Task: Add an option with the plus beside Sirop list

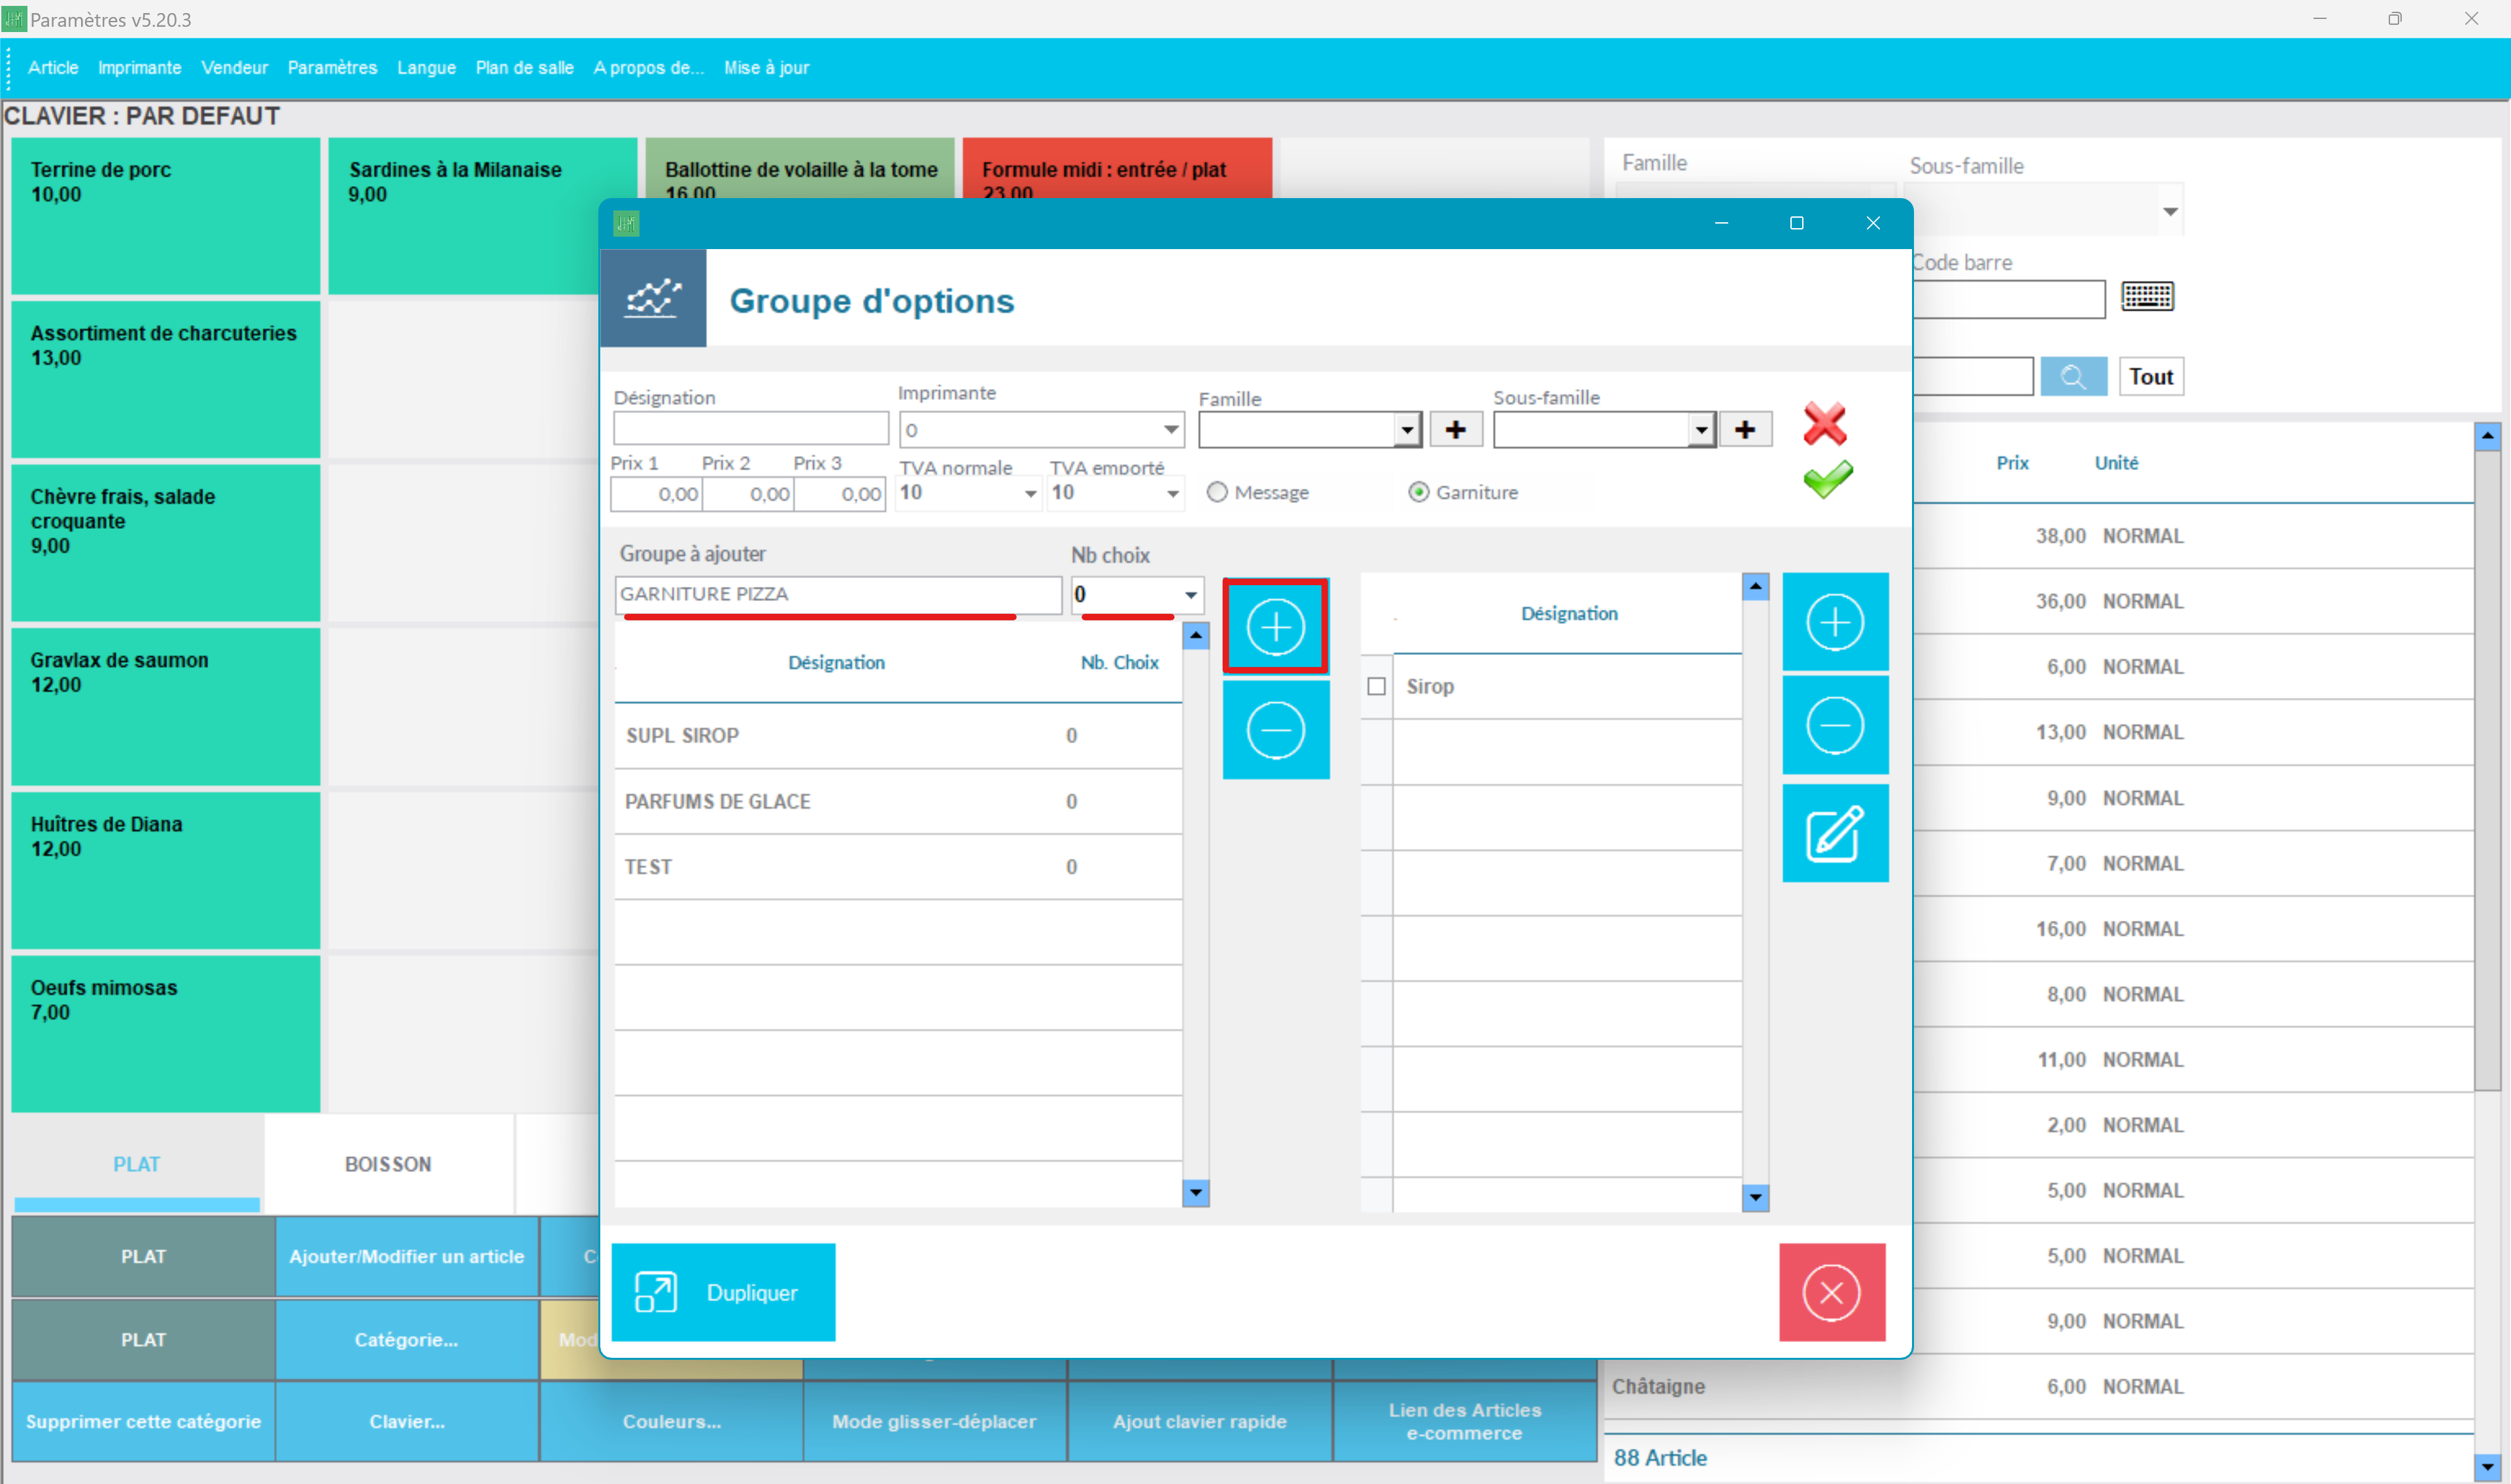Action: 1835,622
